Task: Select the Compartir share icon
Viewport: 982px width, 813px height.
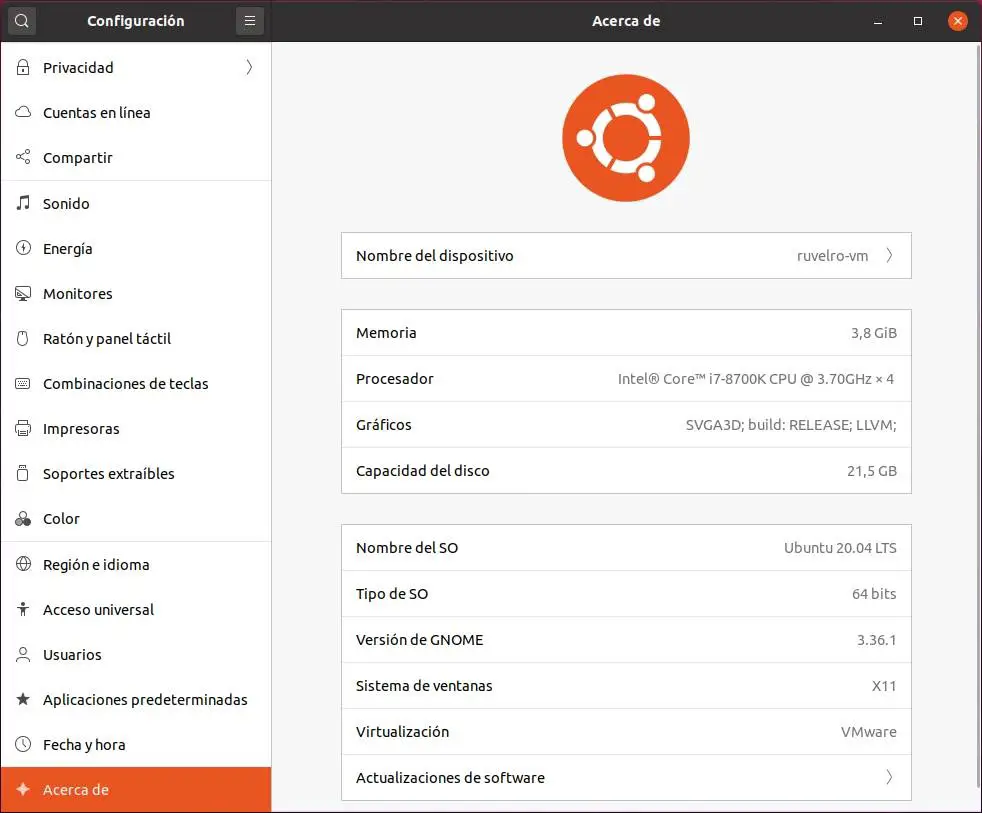Action: 24,158
